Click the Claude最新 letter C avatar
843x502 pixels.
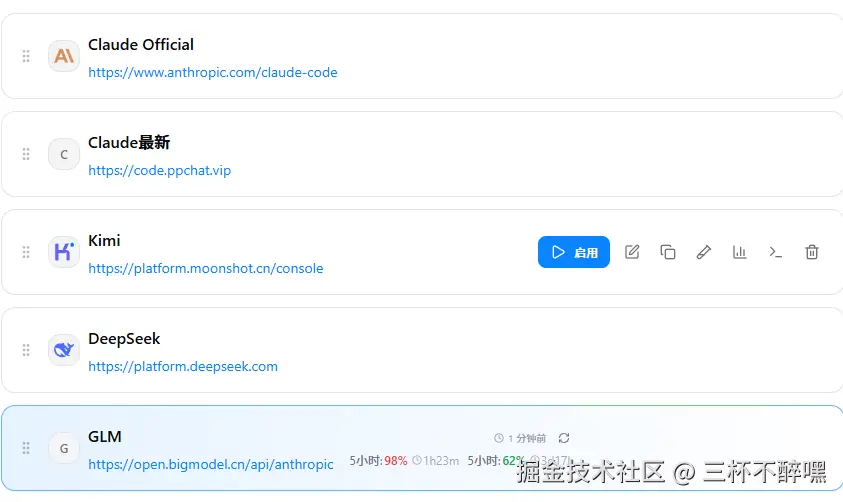64,154
